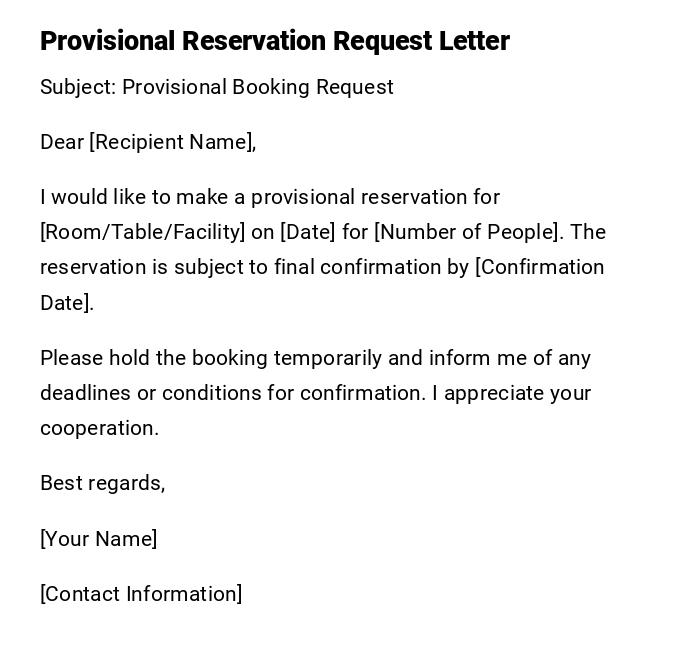Click the word 'cooperation.'

(99, 428)
